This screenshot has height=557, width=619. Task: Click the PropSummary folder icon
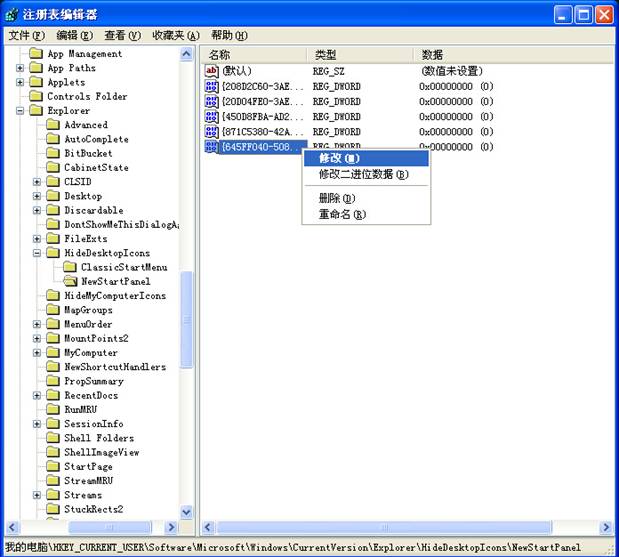[x=53, y=381]
